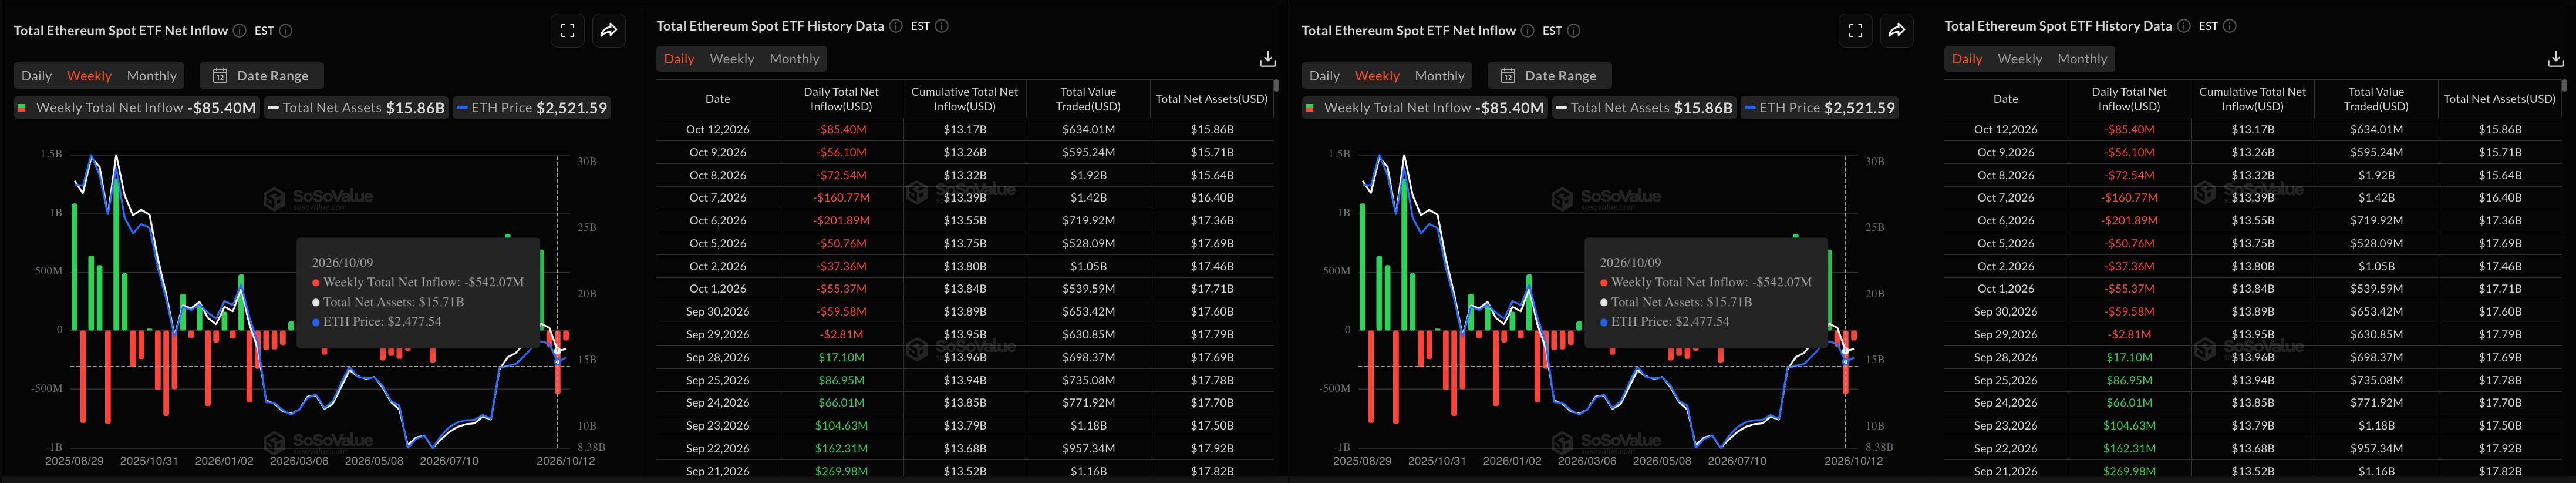Image resolution: width=2576 pixels, height=483 pixels.
Task: Open Date Range picker on the rightmost chart
Action: 1549,76
